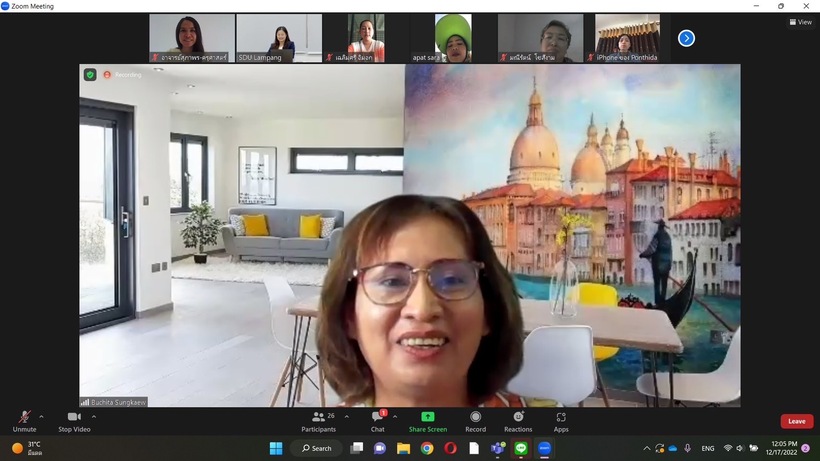Click the ENG language indicator

point(708,448)
